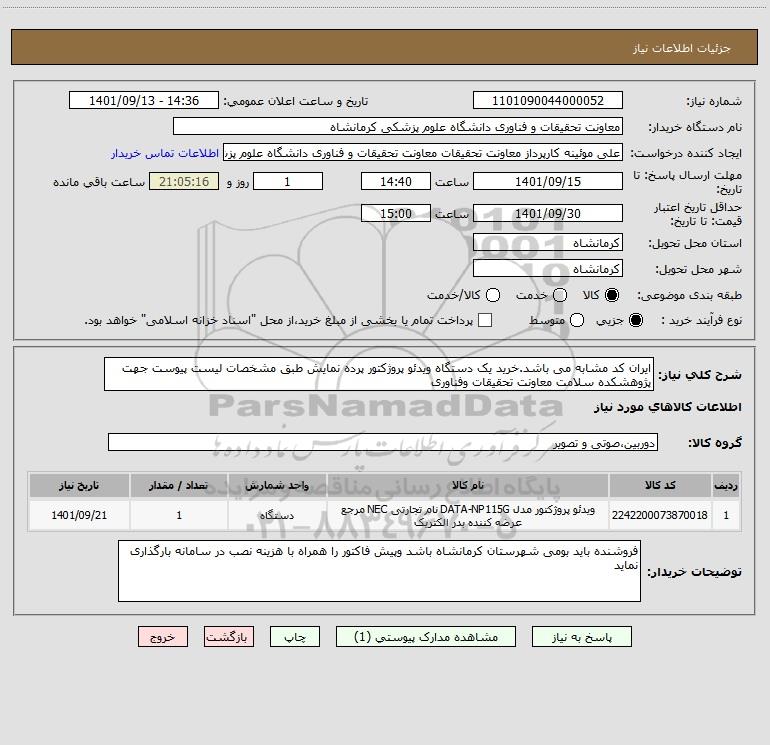
Task: Click the request creator field علی موئینه
Action: click(x=423, y=152)
